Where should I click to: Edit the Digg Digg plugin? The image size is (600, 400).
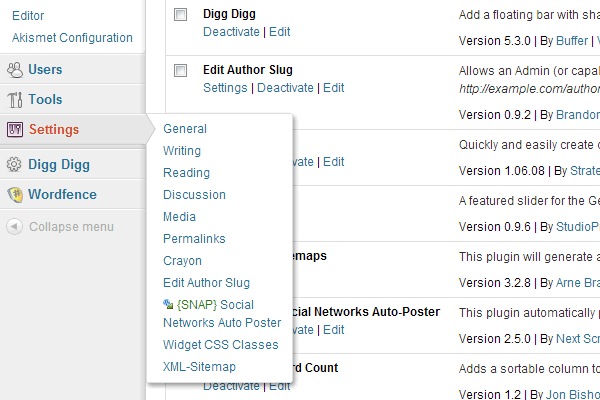[280, 32]
